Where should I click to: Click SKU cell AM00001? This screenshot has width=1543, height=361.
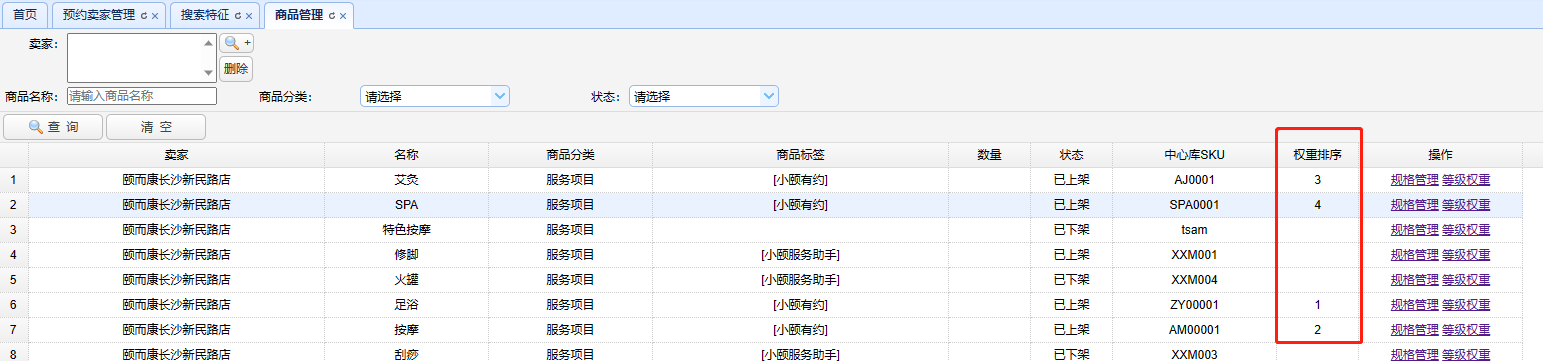[x=1194, y=330]
